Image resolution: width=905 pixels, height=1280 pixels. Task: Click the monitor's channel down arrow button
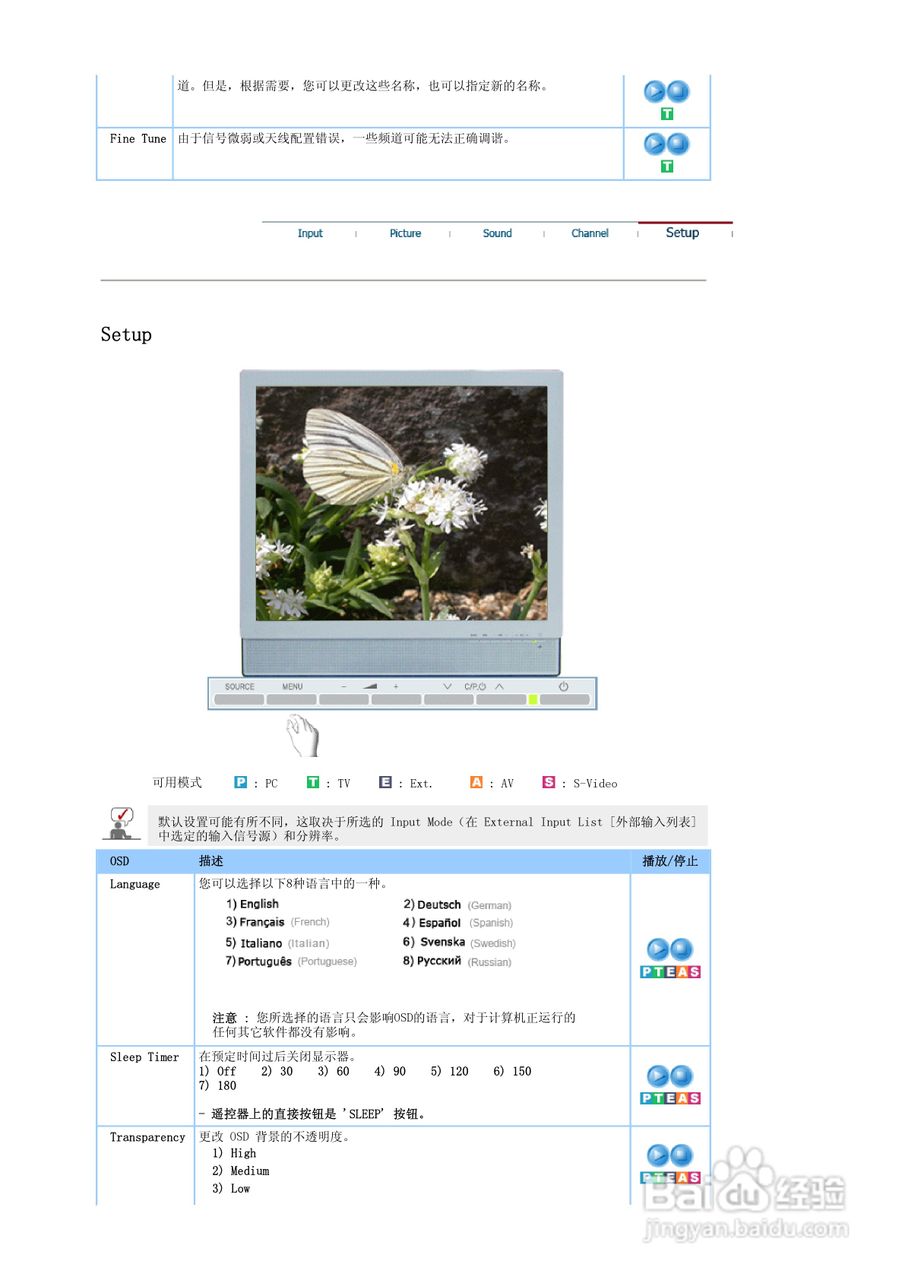[x=448, y=699]
